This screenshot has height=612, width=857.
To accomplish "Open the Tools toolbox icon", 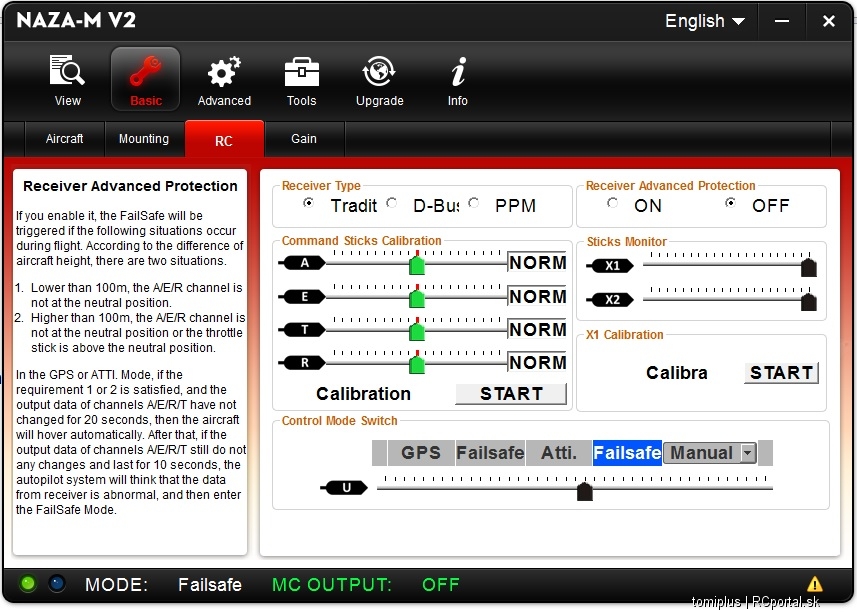I will [302, 72].
